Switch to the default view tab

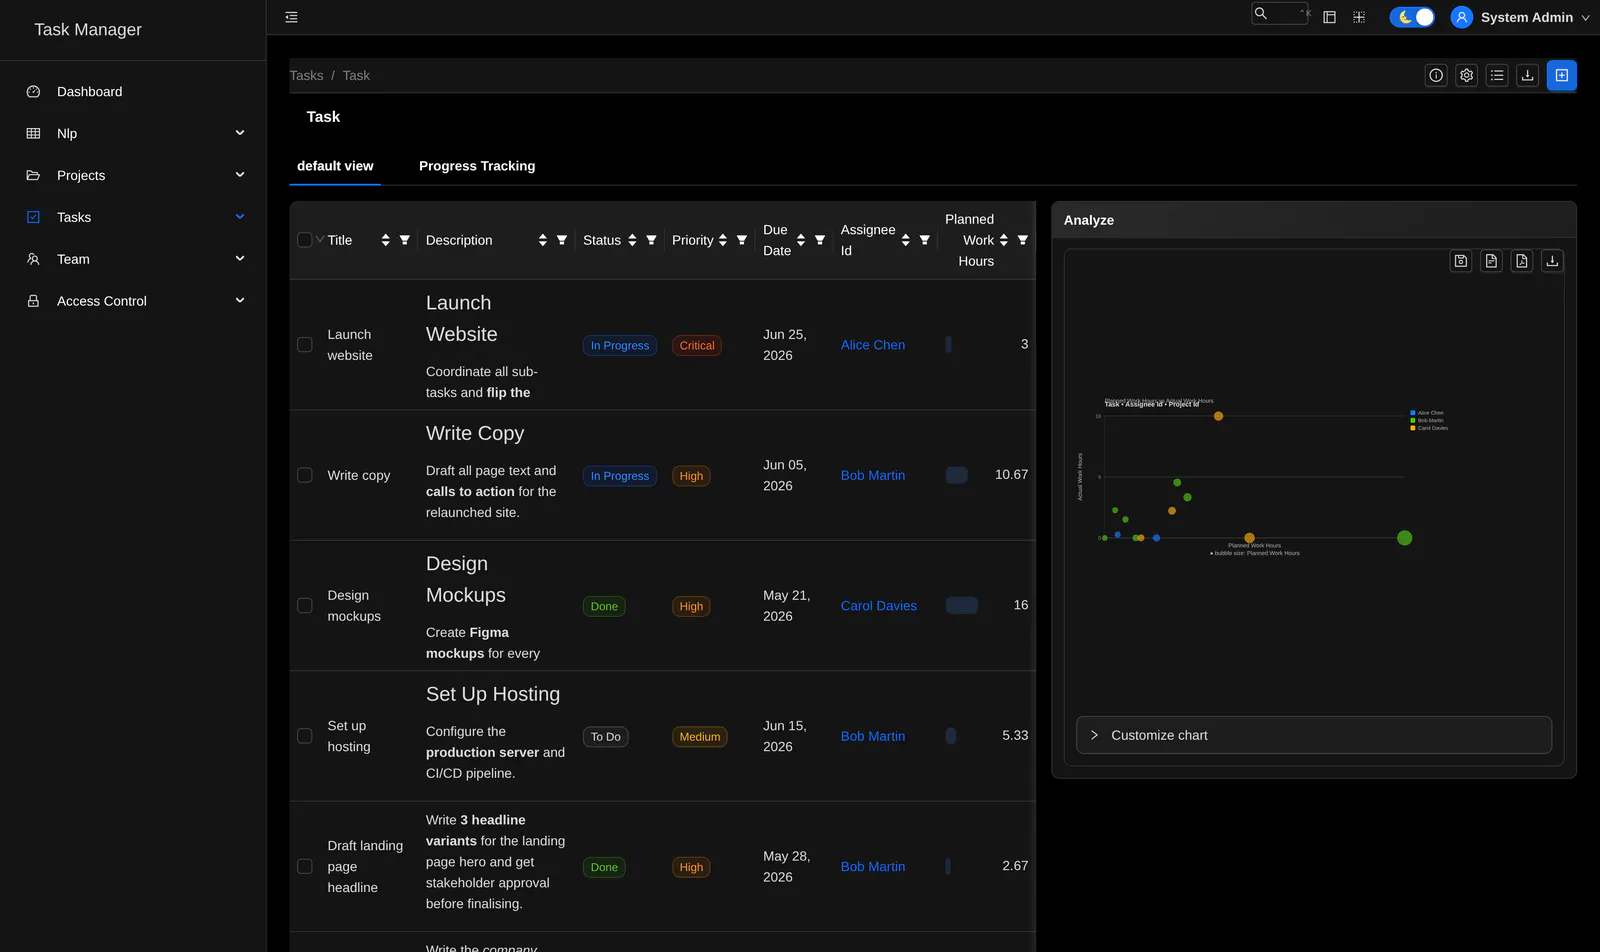335,166
